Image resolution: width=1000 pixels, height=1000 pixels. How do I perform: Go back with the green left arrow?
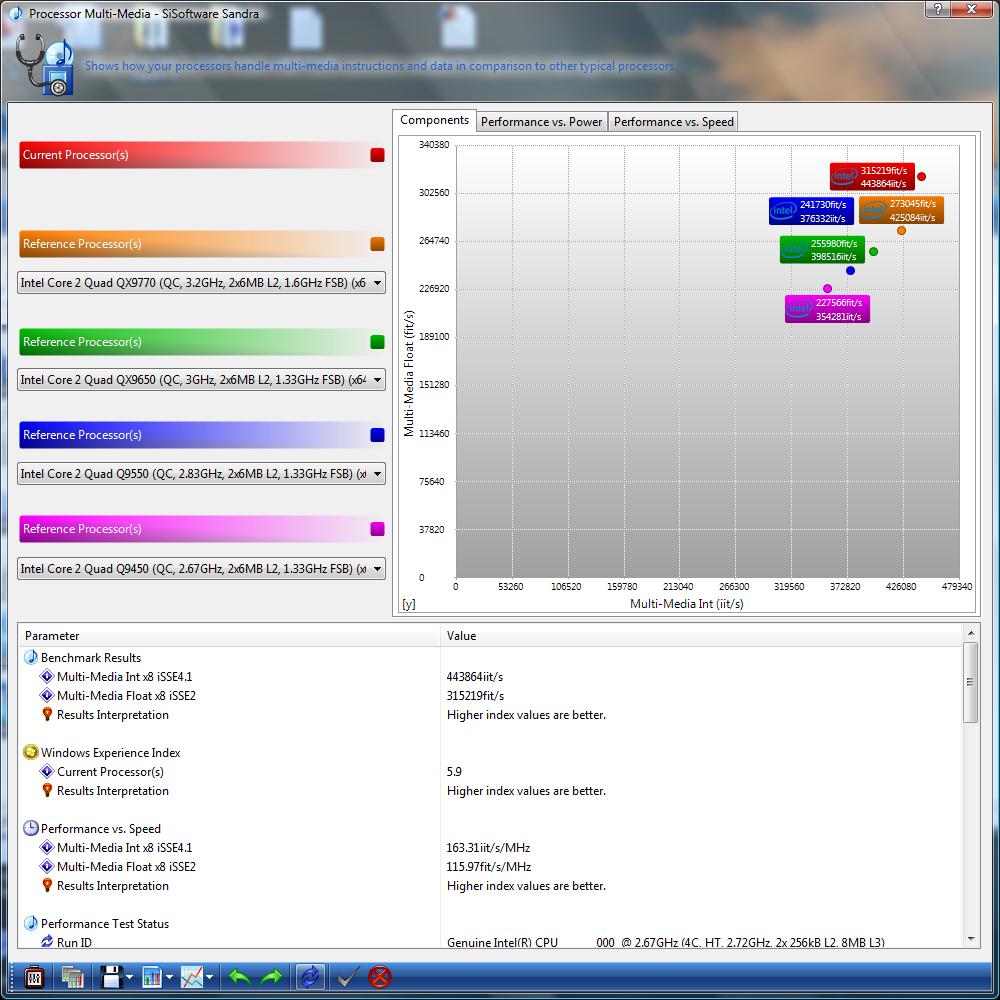(239, 977)
